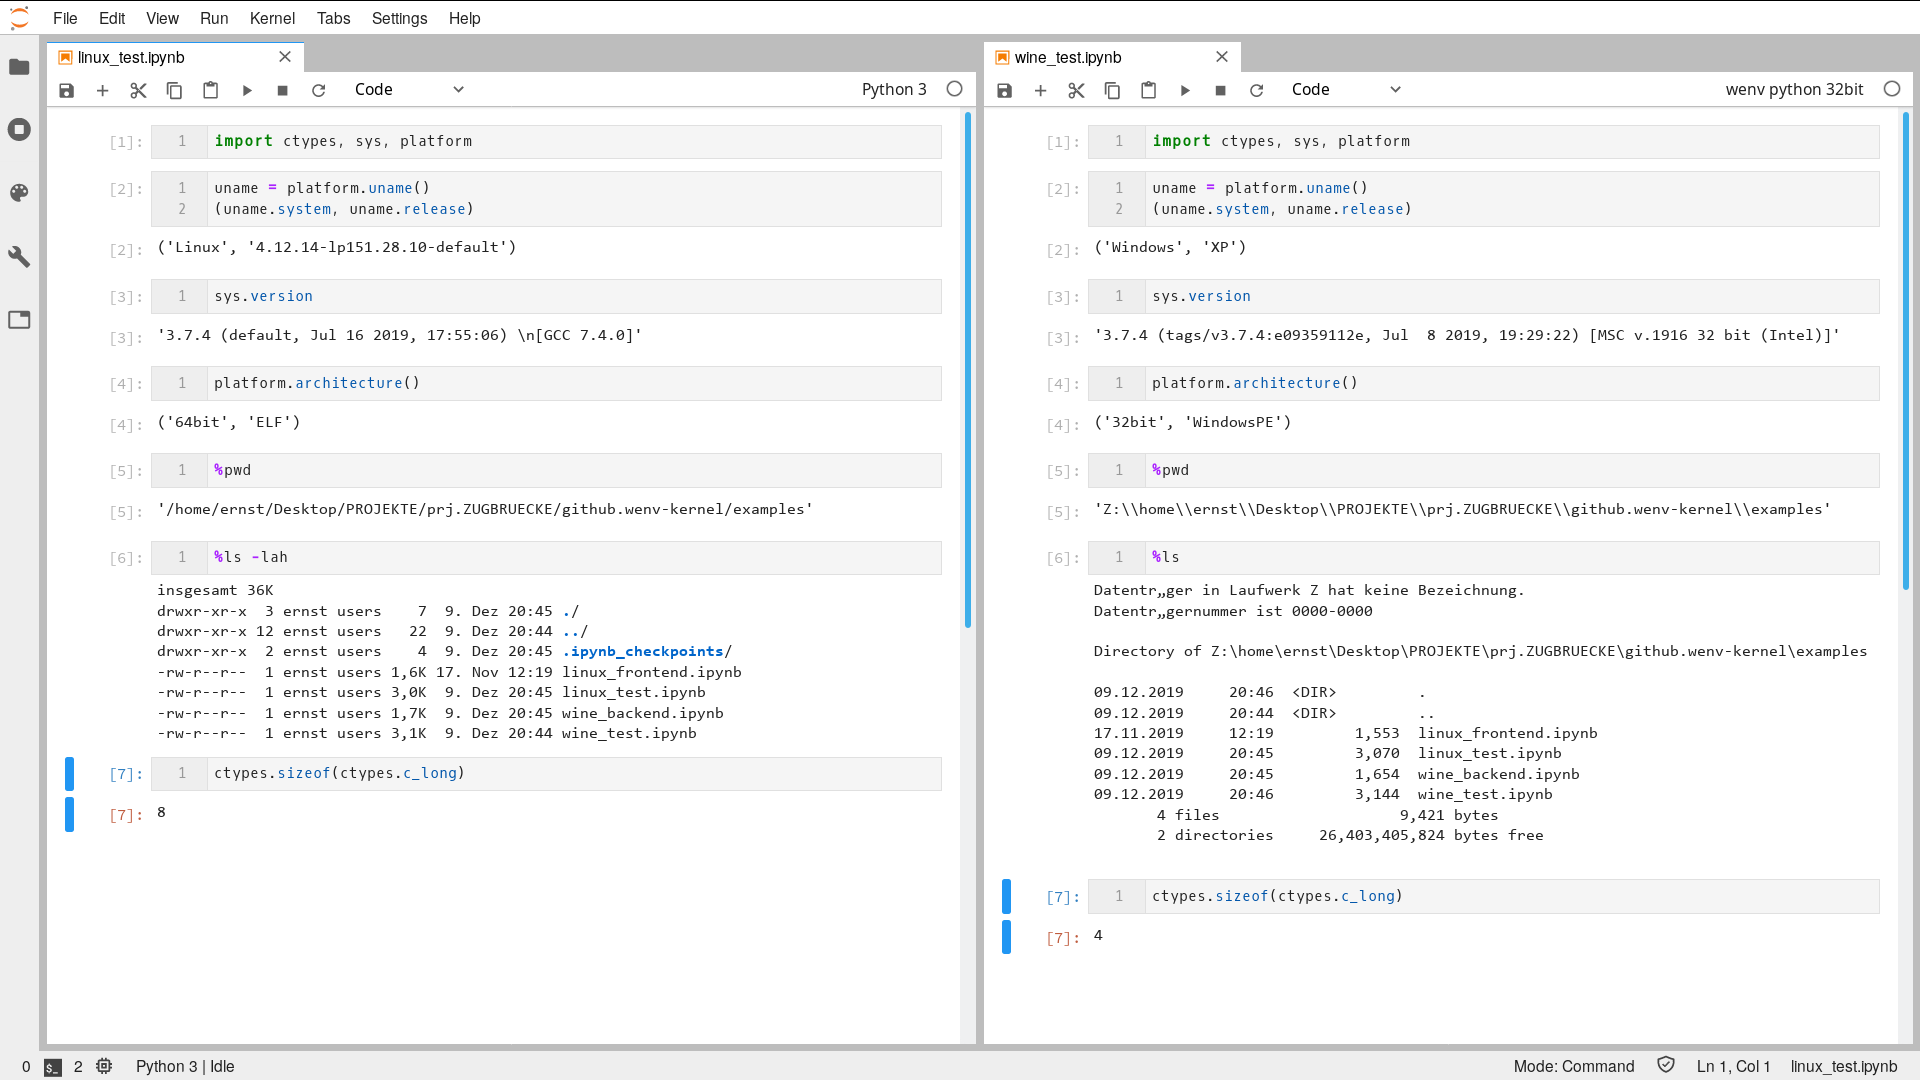This screenshot has height=1080, width=1920.
Task: Click the Python 3 kernel status circle
Action: pos(955,89)
